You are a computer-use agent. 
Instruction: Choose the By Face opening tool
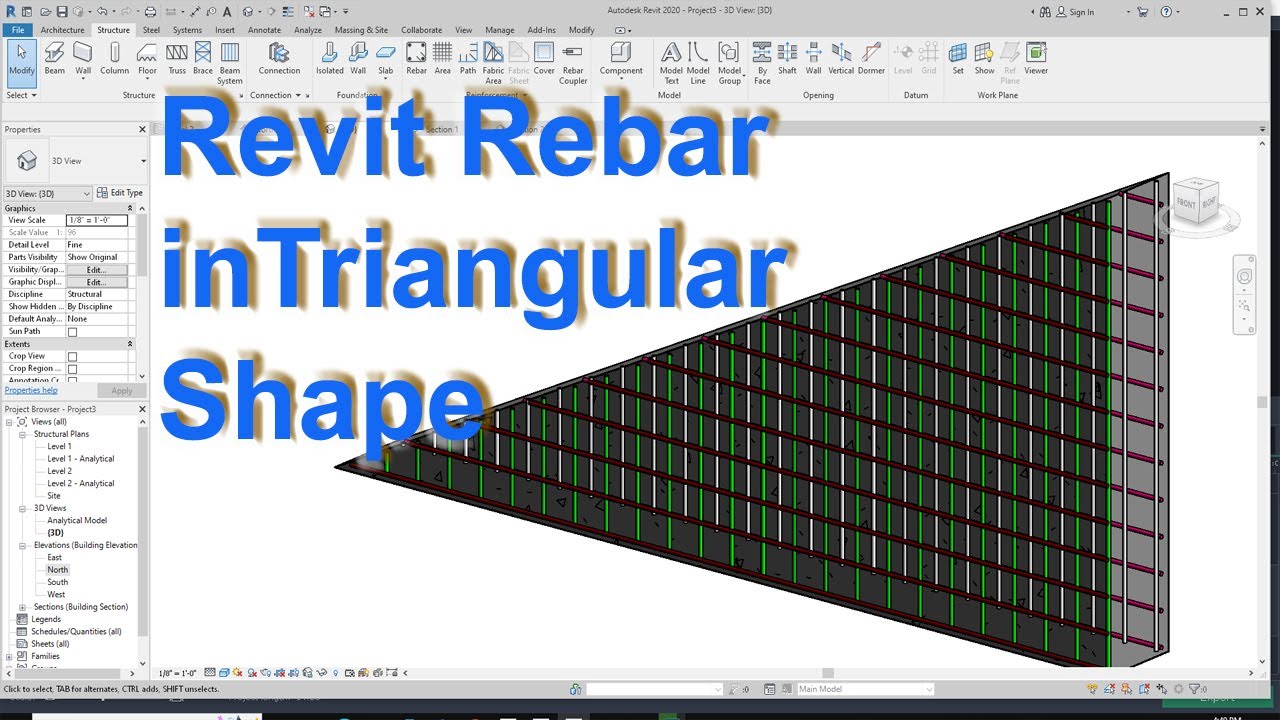(x=762, y=63)
